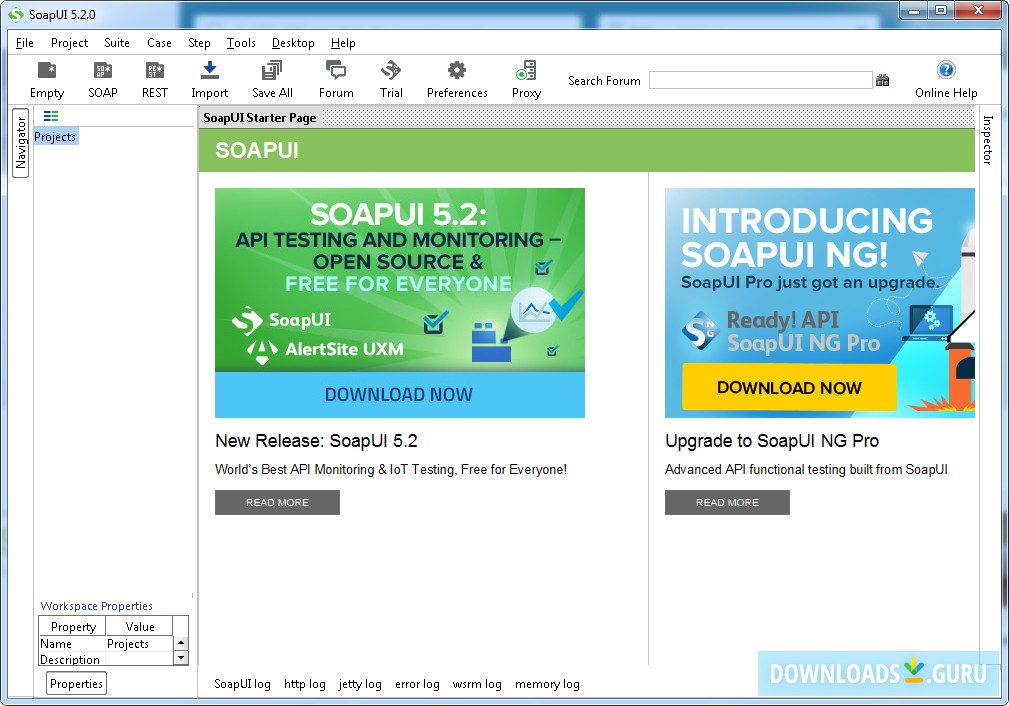Open the Forum toolbar icon
Screen dimensions: 1009x706
click(x=336, y=79)
